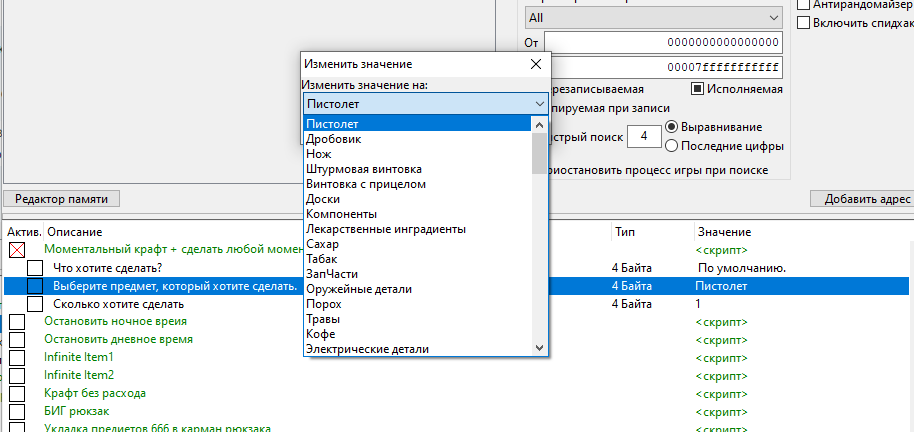914x432 pixels.
Task: Disable the Моментальный крафт script checkbox
Action: click(17, 249)
